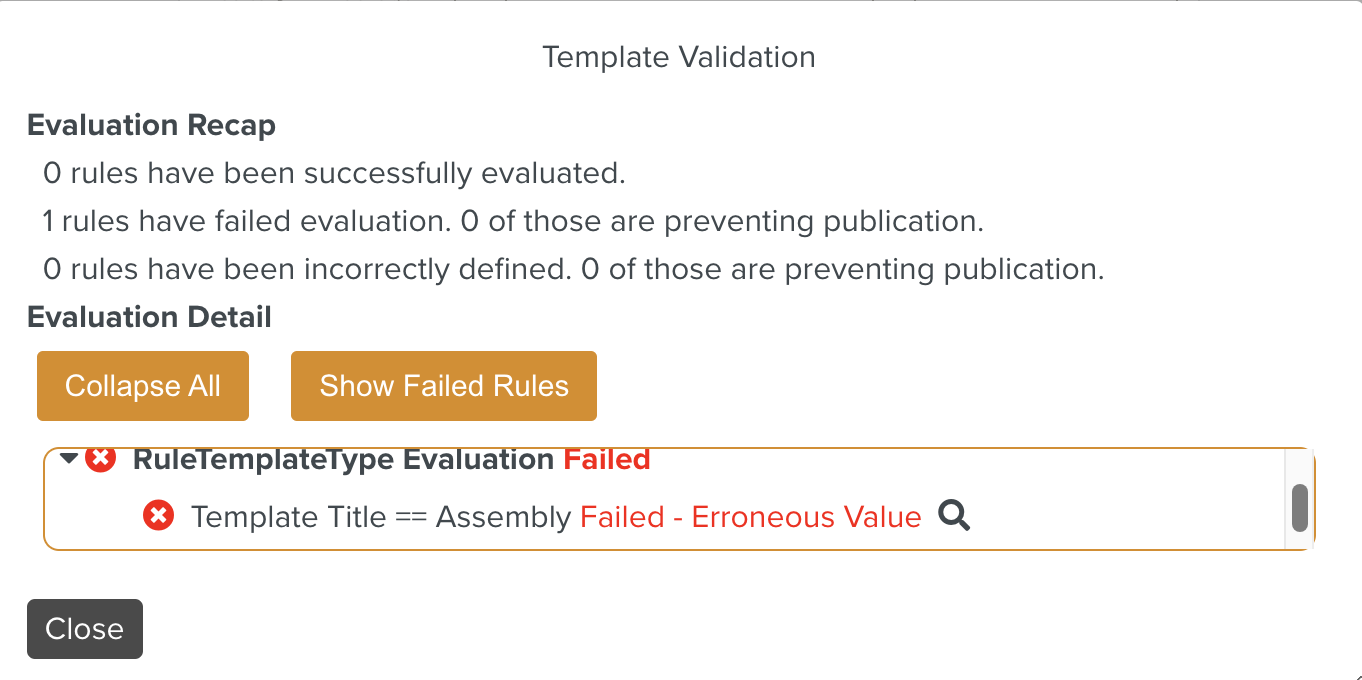Click the Template Validation dialog title
Viewport: 1362px width, 680px height.
tap(679, 57)
